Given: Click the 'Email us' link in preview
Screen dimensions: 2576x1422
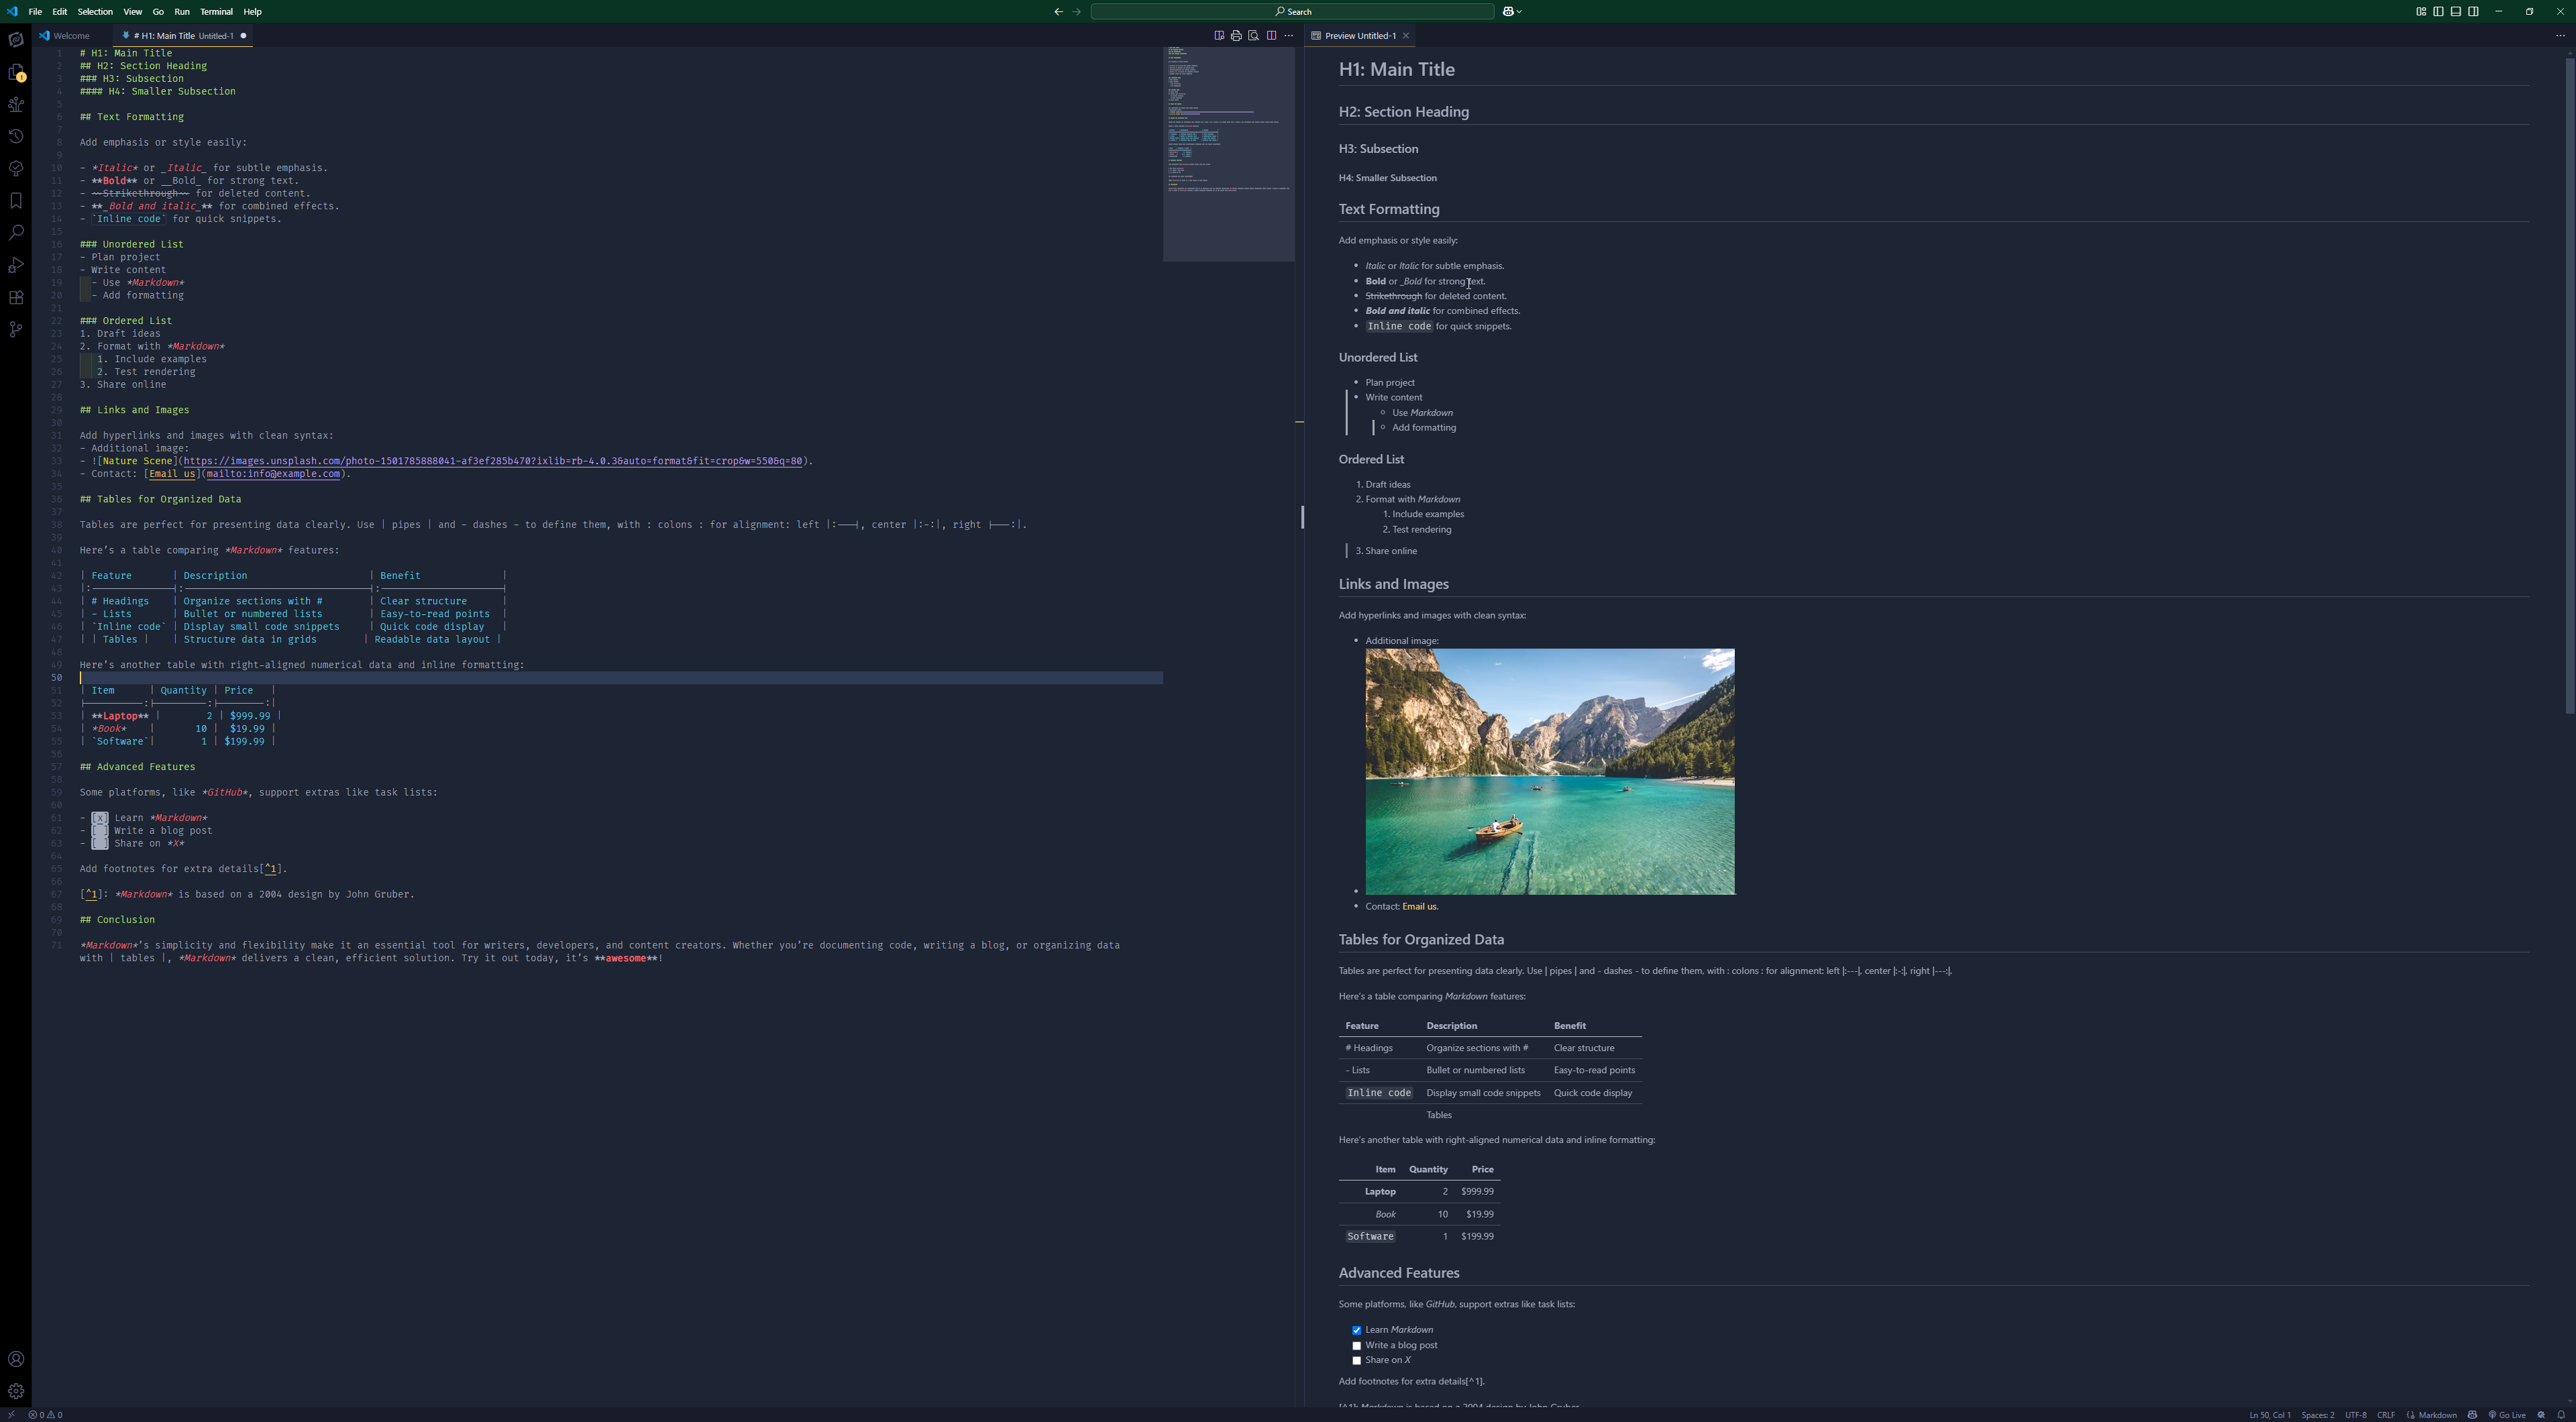Looking at the screenshot, I should point(1419,907).
